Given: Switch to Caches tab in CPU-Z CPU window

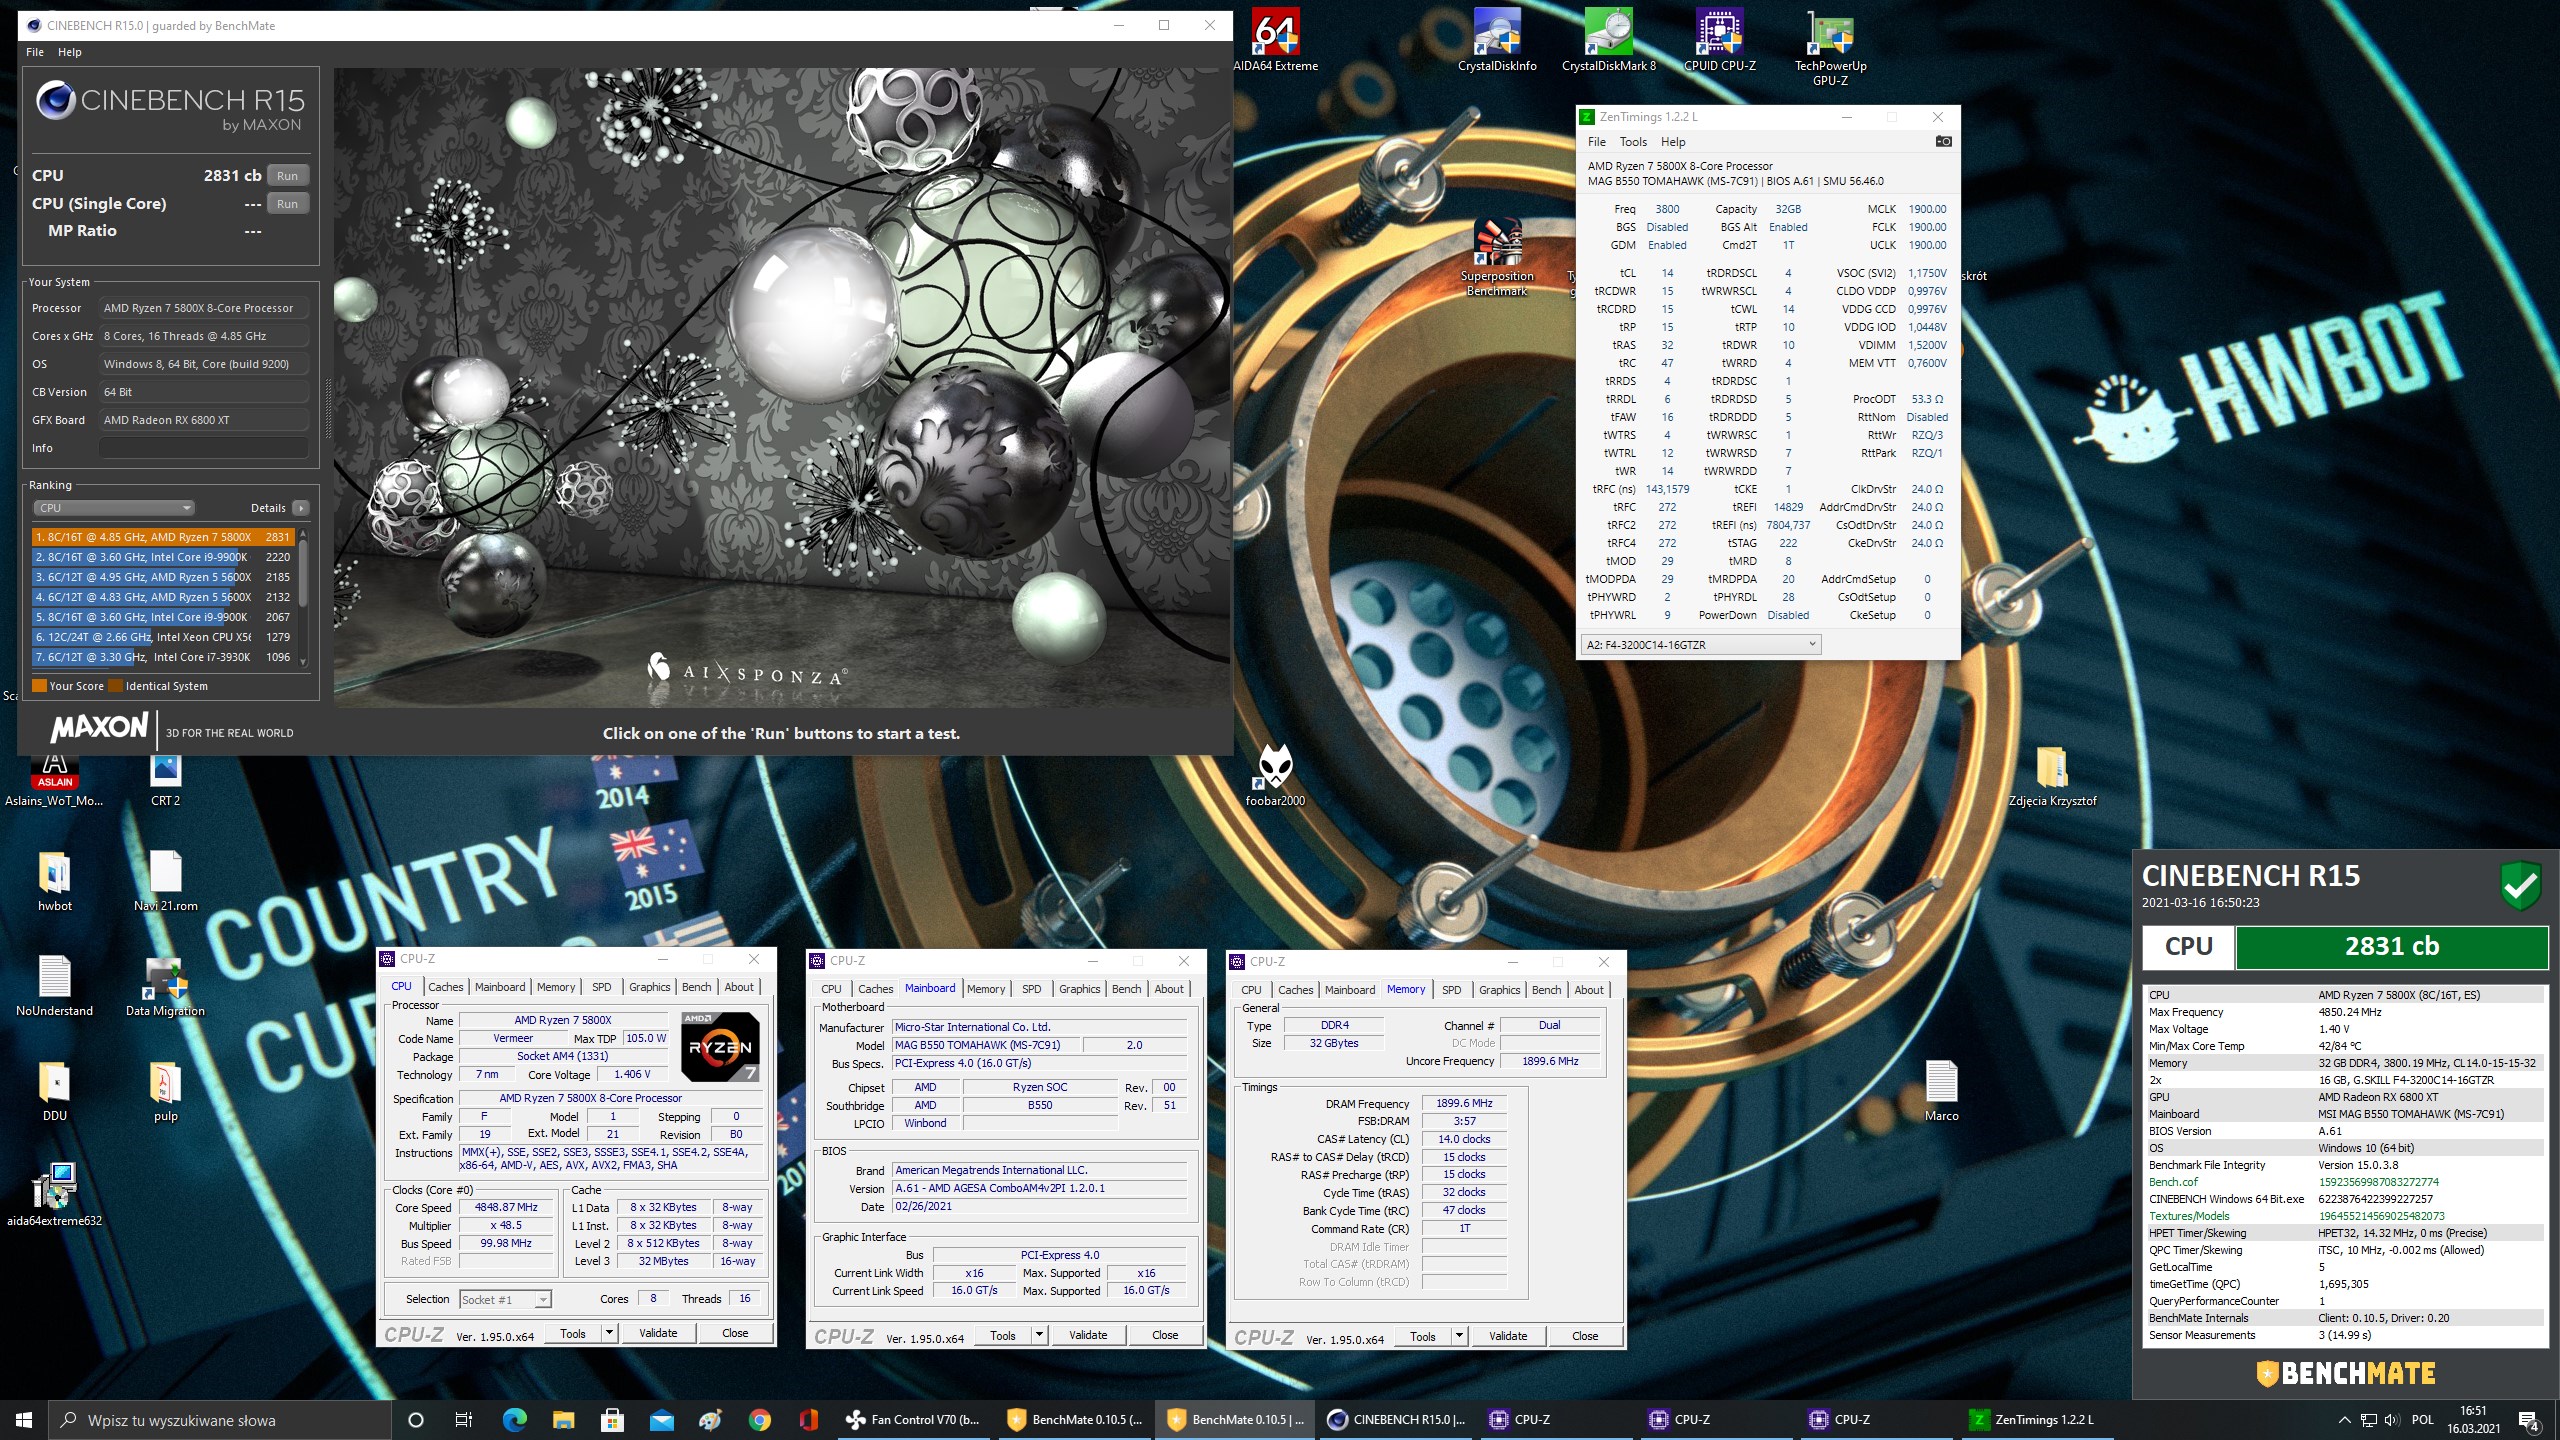Looking at the screenshot, I should tap(446, 987).
